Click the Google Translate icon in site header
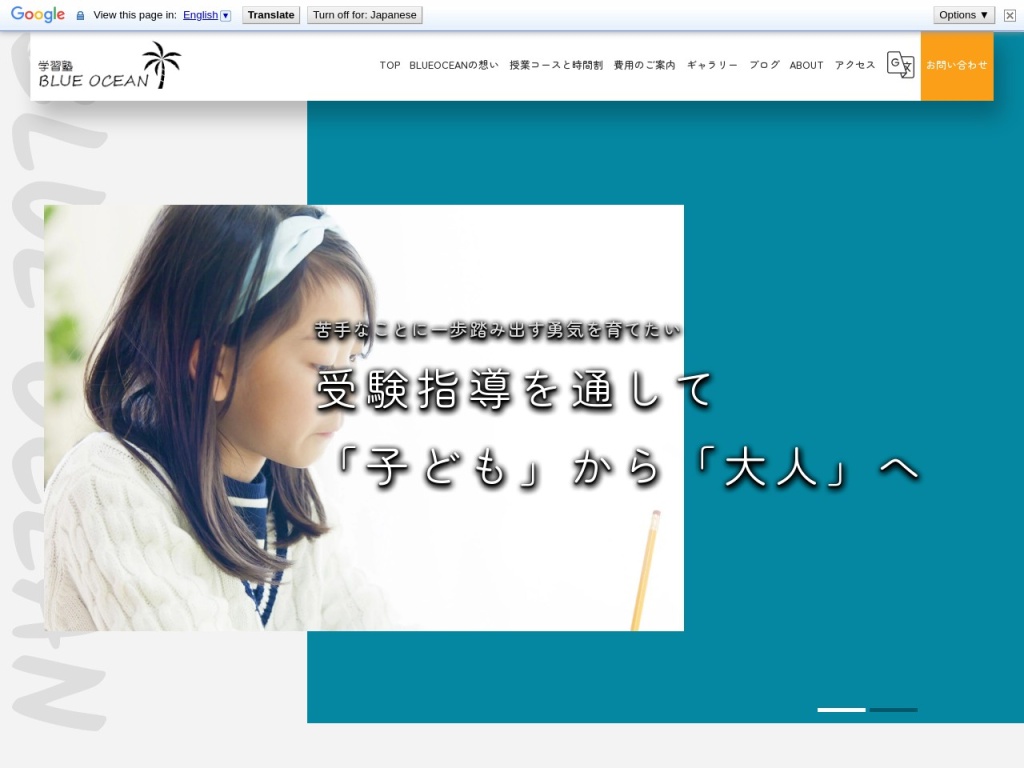 click(x=900, y=65)
